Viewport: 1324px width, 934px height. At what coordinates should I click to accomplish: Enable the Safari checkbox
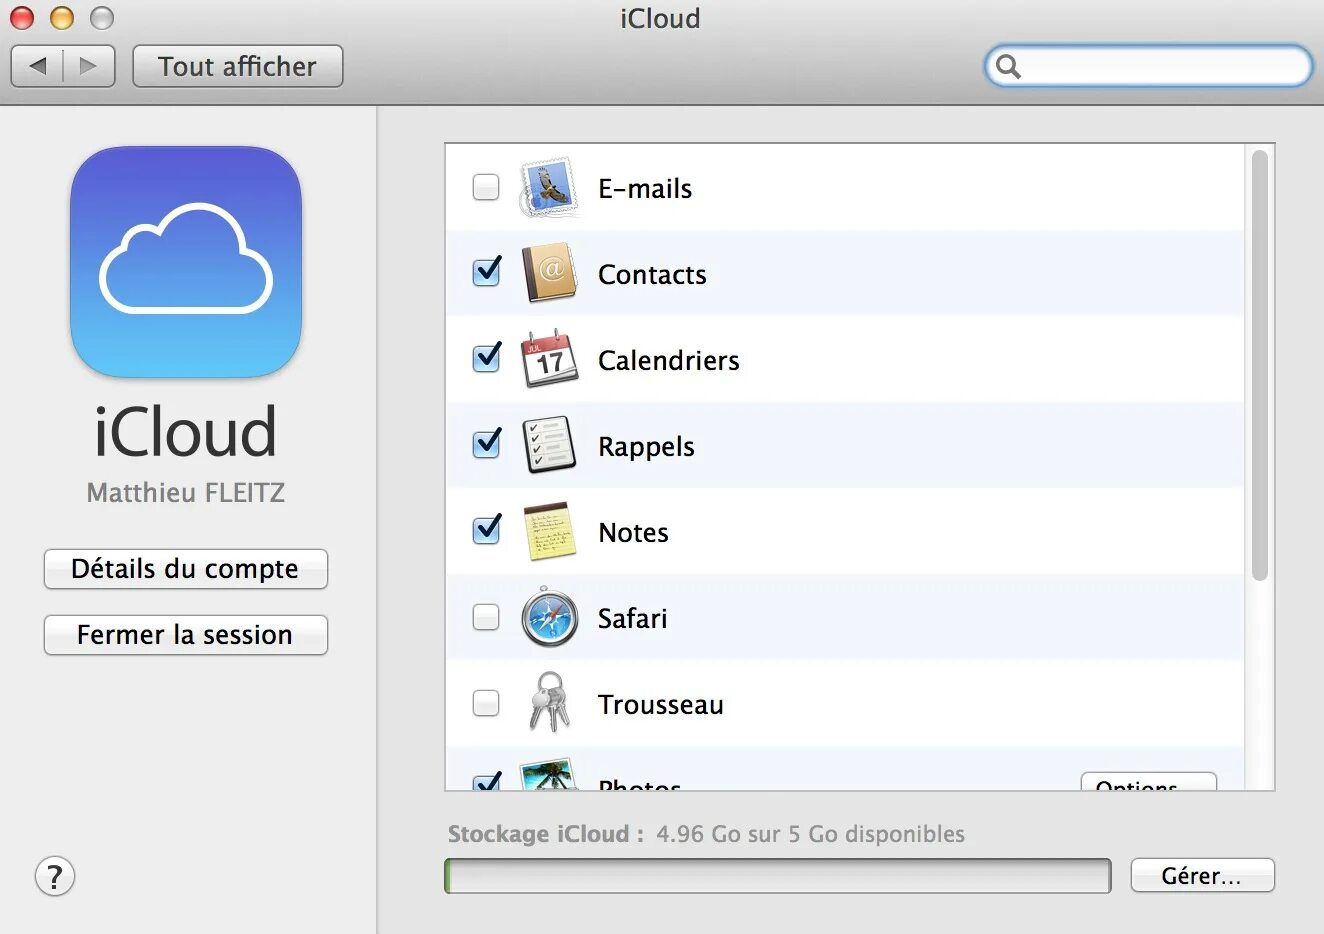click(x=486, y=617)
